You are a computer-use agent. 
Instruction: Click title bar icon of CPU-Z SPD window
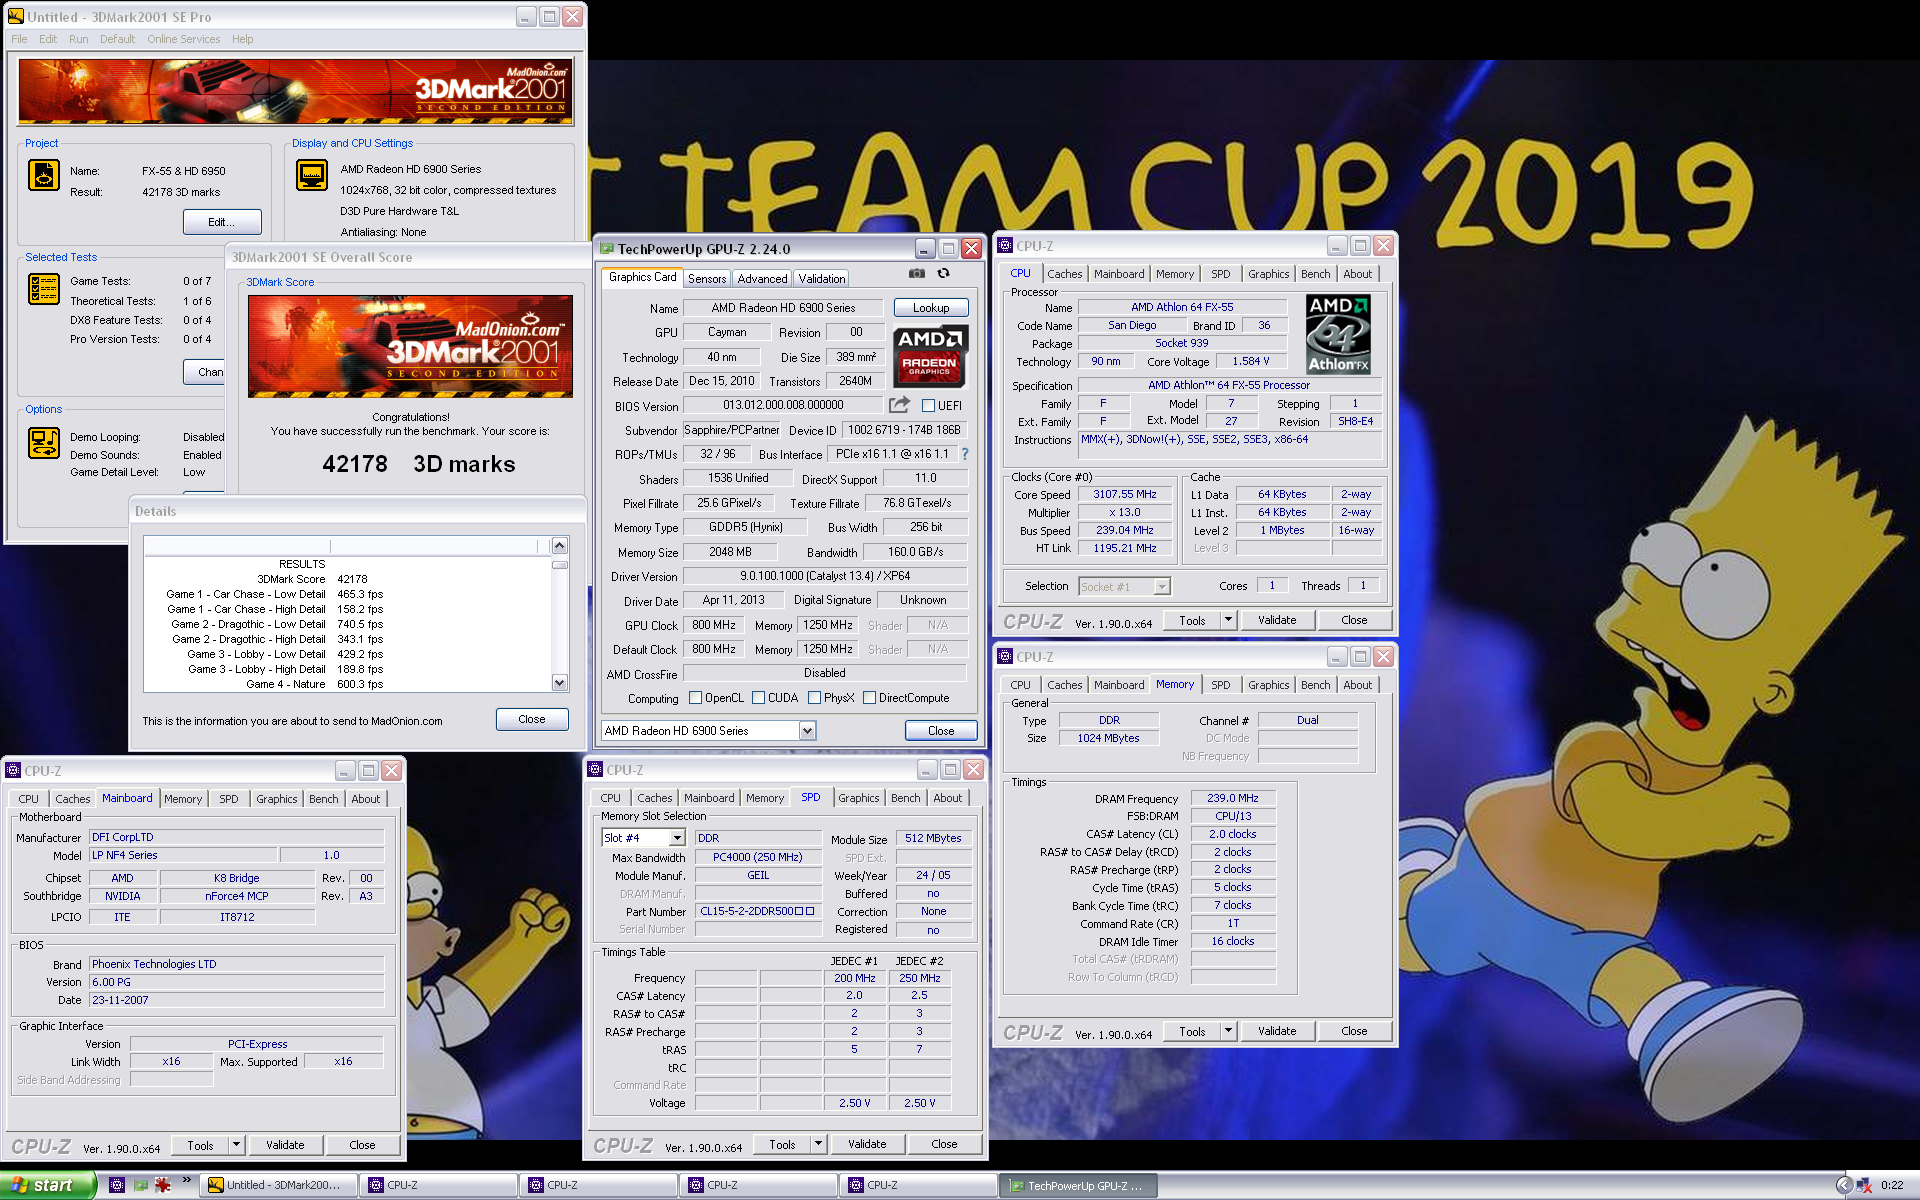[x=595, y=770]
